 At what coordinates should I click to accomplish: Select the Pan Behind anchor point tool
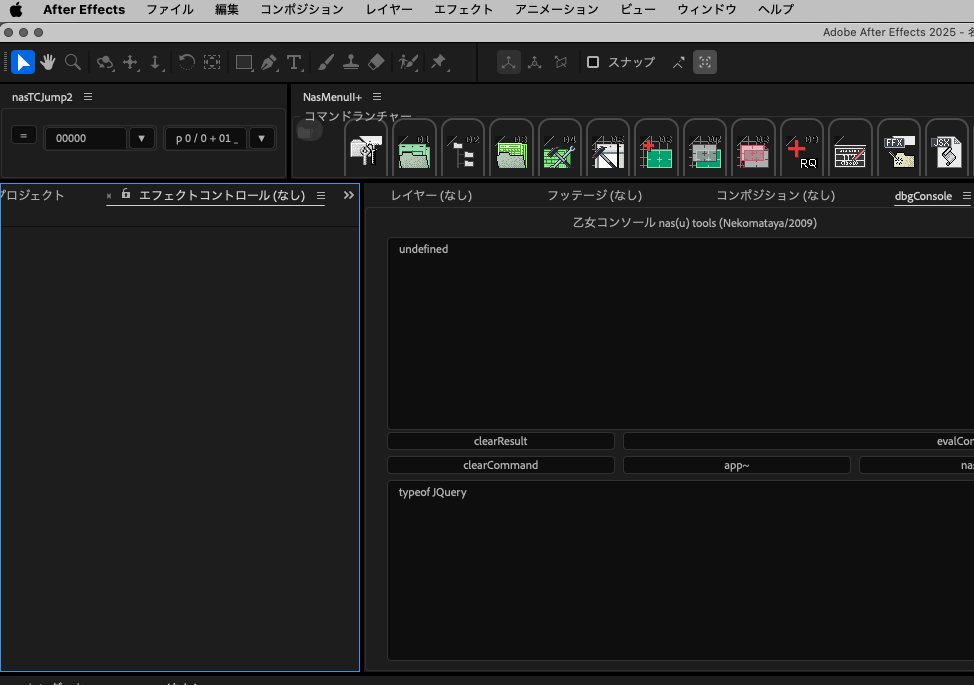click(212, 62)
